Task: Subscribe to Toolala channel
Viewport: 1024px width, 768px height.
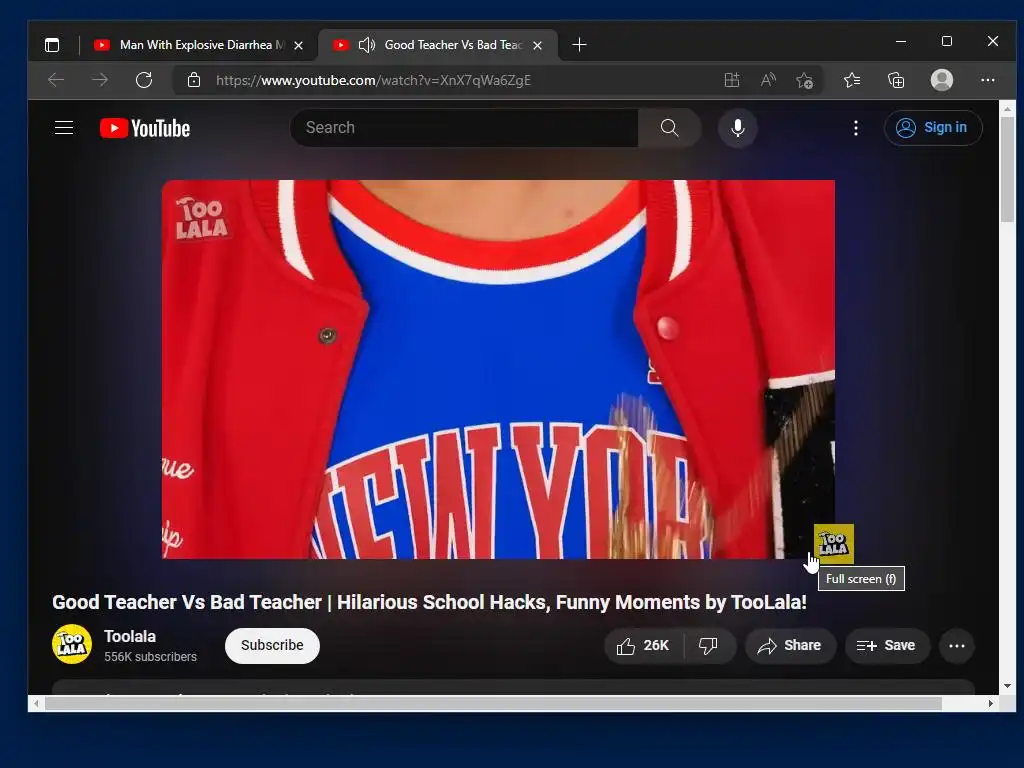Action: 272,645
